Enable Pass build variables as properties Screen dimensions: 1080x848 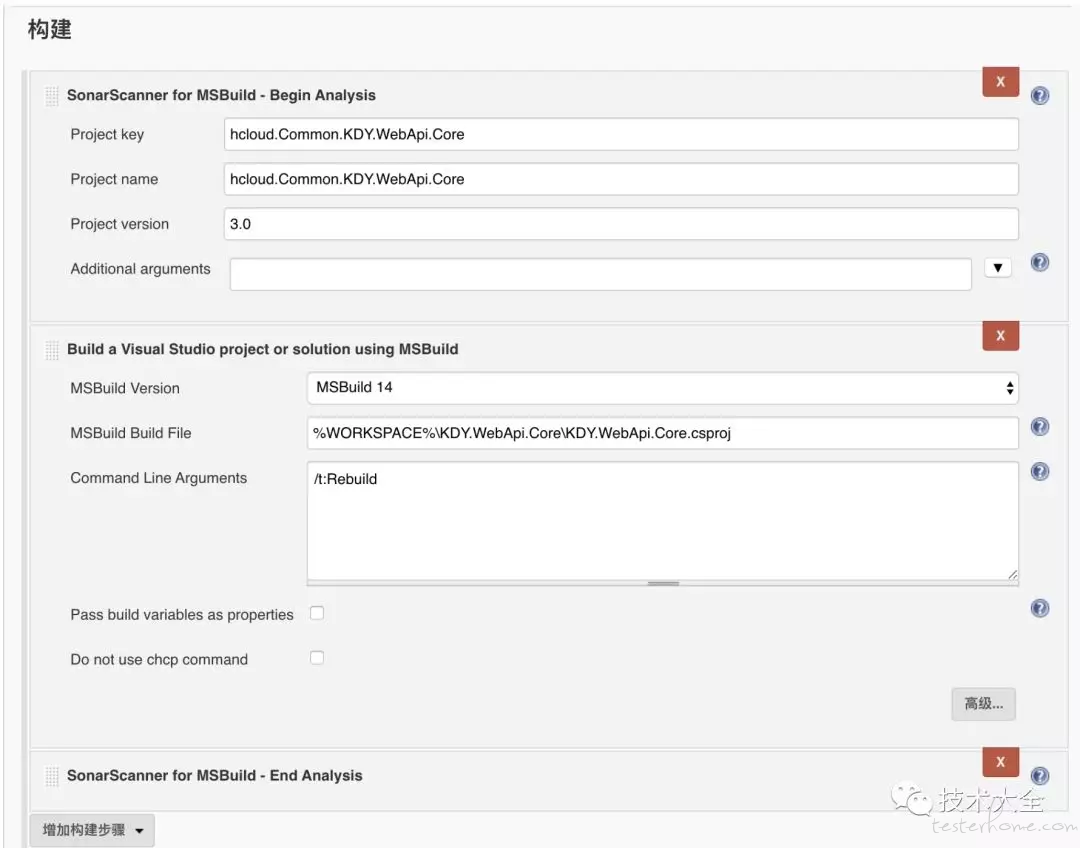pos(317,613)
